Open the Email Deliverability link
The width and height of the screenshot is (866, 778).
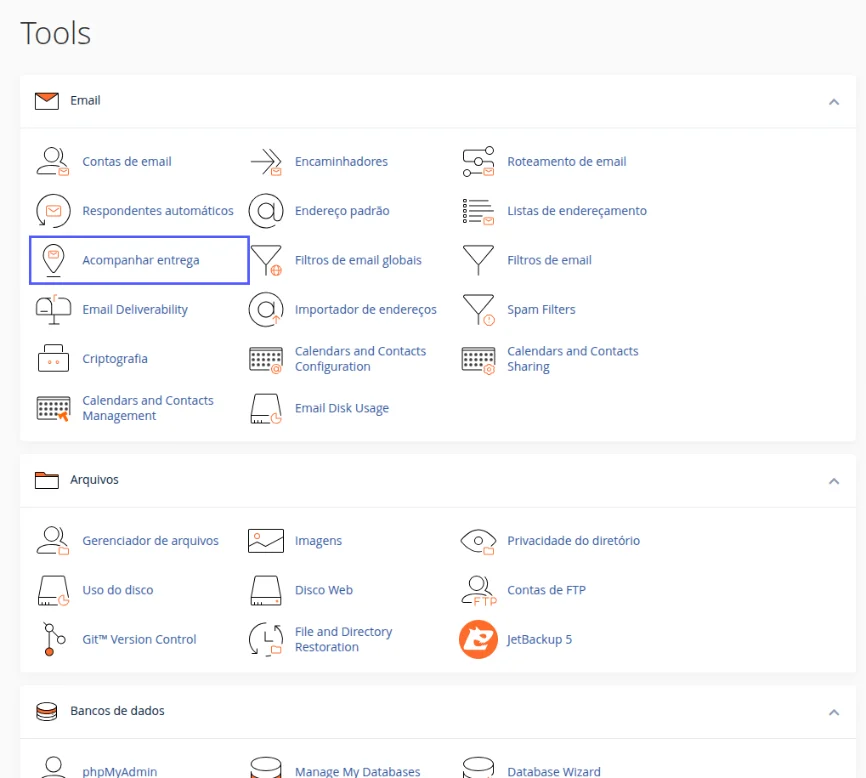pyautogui.click(x=135, y=310)
